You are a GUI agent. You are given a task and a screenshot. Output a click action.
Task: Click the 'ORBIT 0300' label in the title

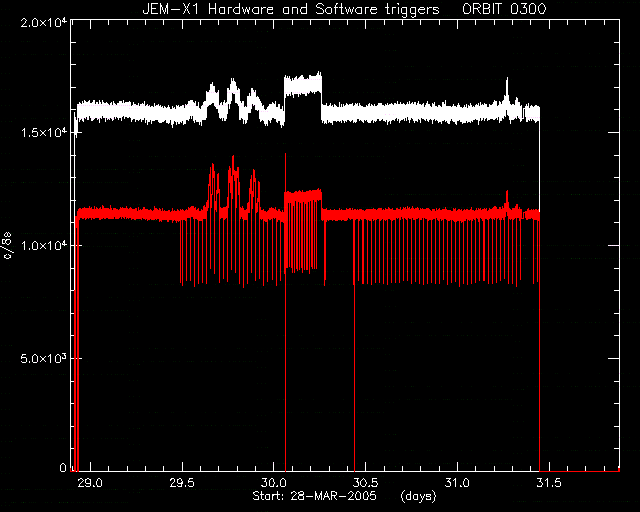504,9
